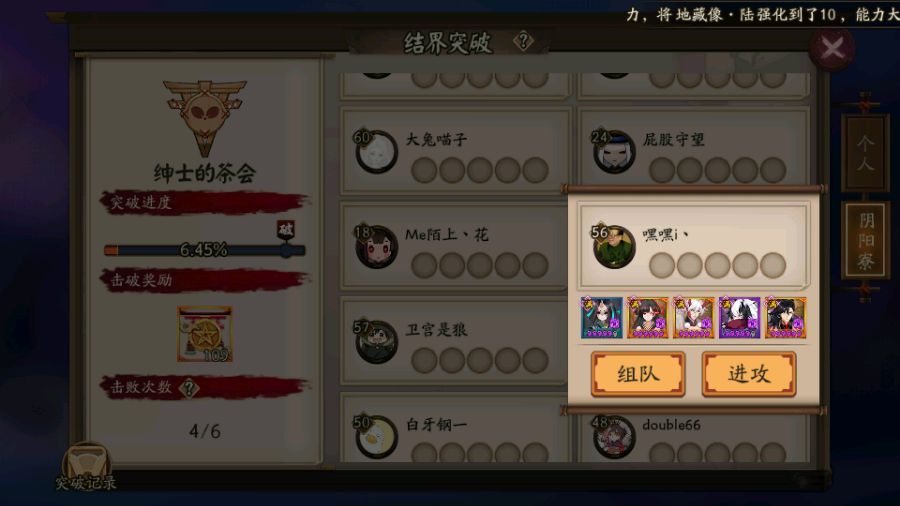Screen dimensions: 900x506
Task: Select opponent entry 白牙钢一
Action: click(x=454, y=429)
